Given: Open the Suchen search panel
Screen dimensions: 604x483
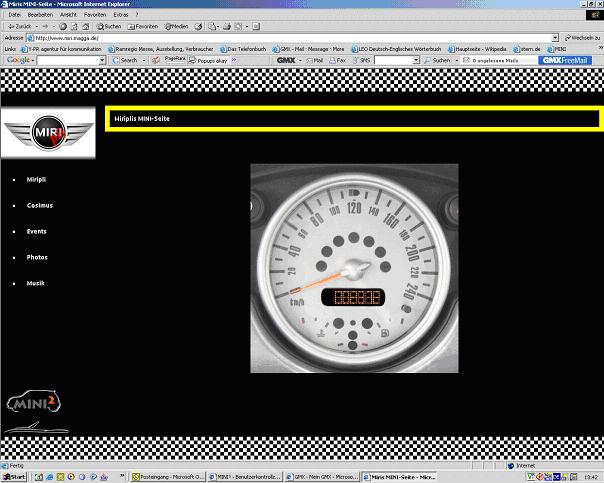Looking at the screenshot, I should click(110, 26).
